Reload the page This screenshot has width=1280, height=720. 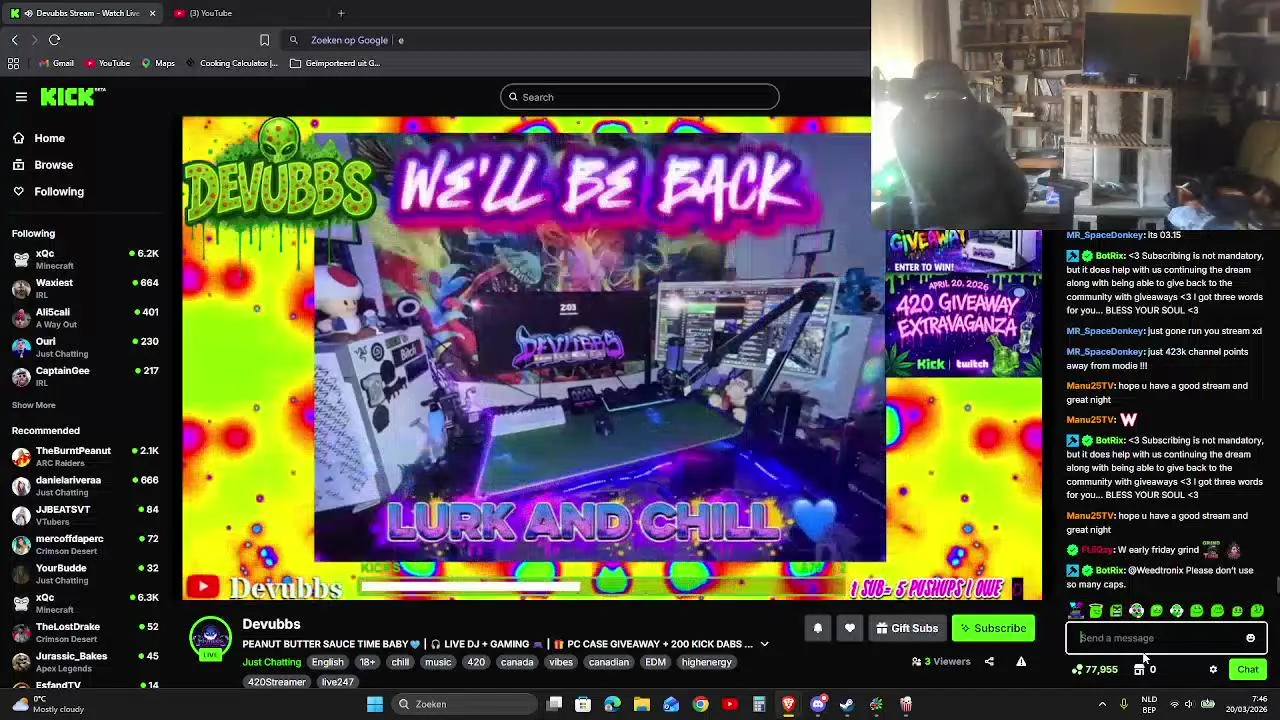(x=55, y=40)
